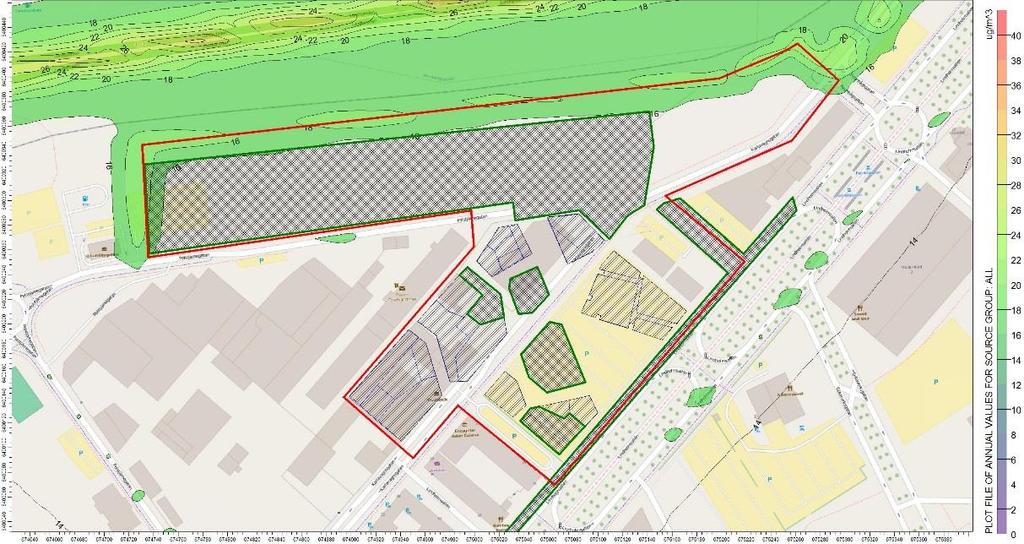Click the 2 value on the color legend
Image resolution: width=1024 pixels, height=544 pixels.
[x=1014, y=509]
